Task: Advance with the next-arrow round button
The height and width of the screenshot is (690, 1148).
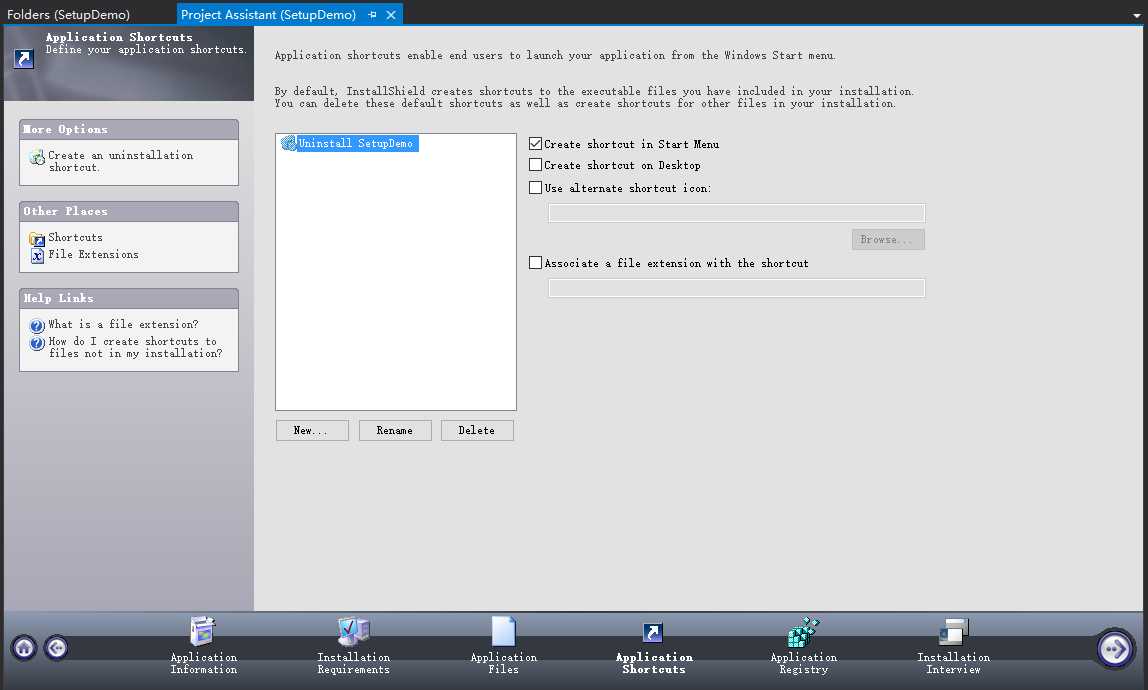Action: click(x=1115, y=648)
